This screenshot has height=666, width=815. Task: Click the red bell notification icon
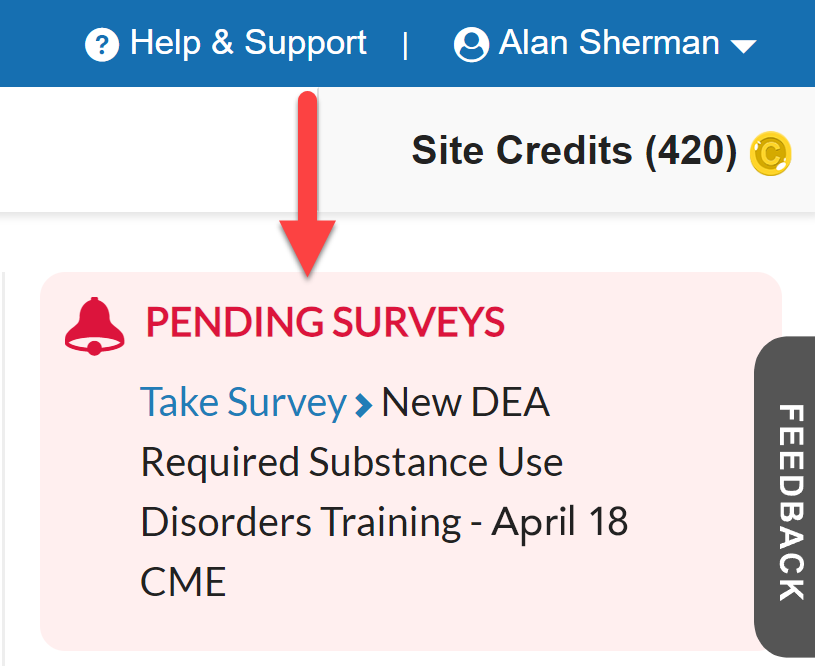click(94, 326)
